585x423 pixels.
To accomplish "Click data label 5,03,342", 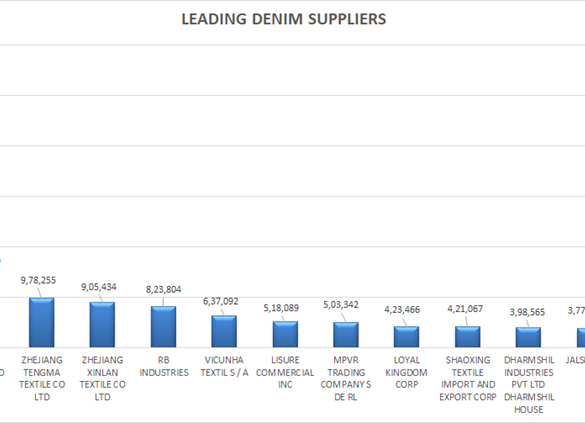I will (341, 305).
